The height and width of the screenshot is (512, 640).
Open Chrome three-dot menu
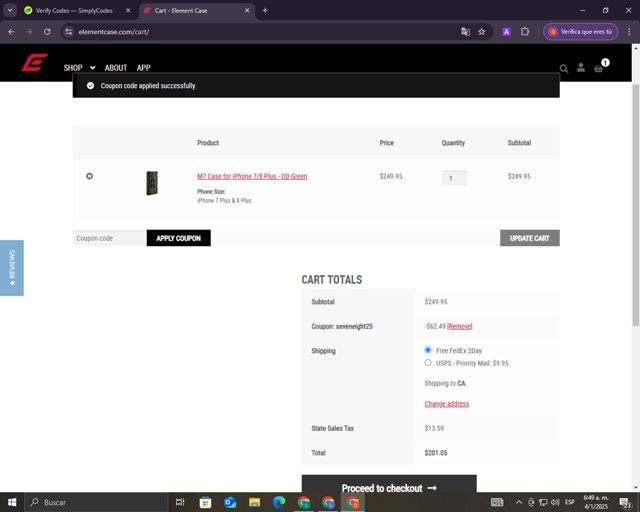point(629,31)
